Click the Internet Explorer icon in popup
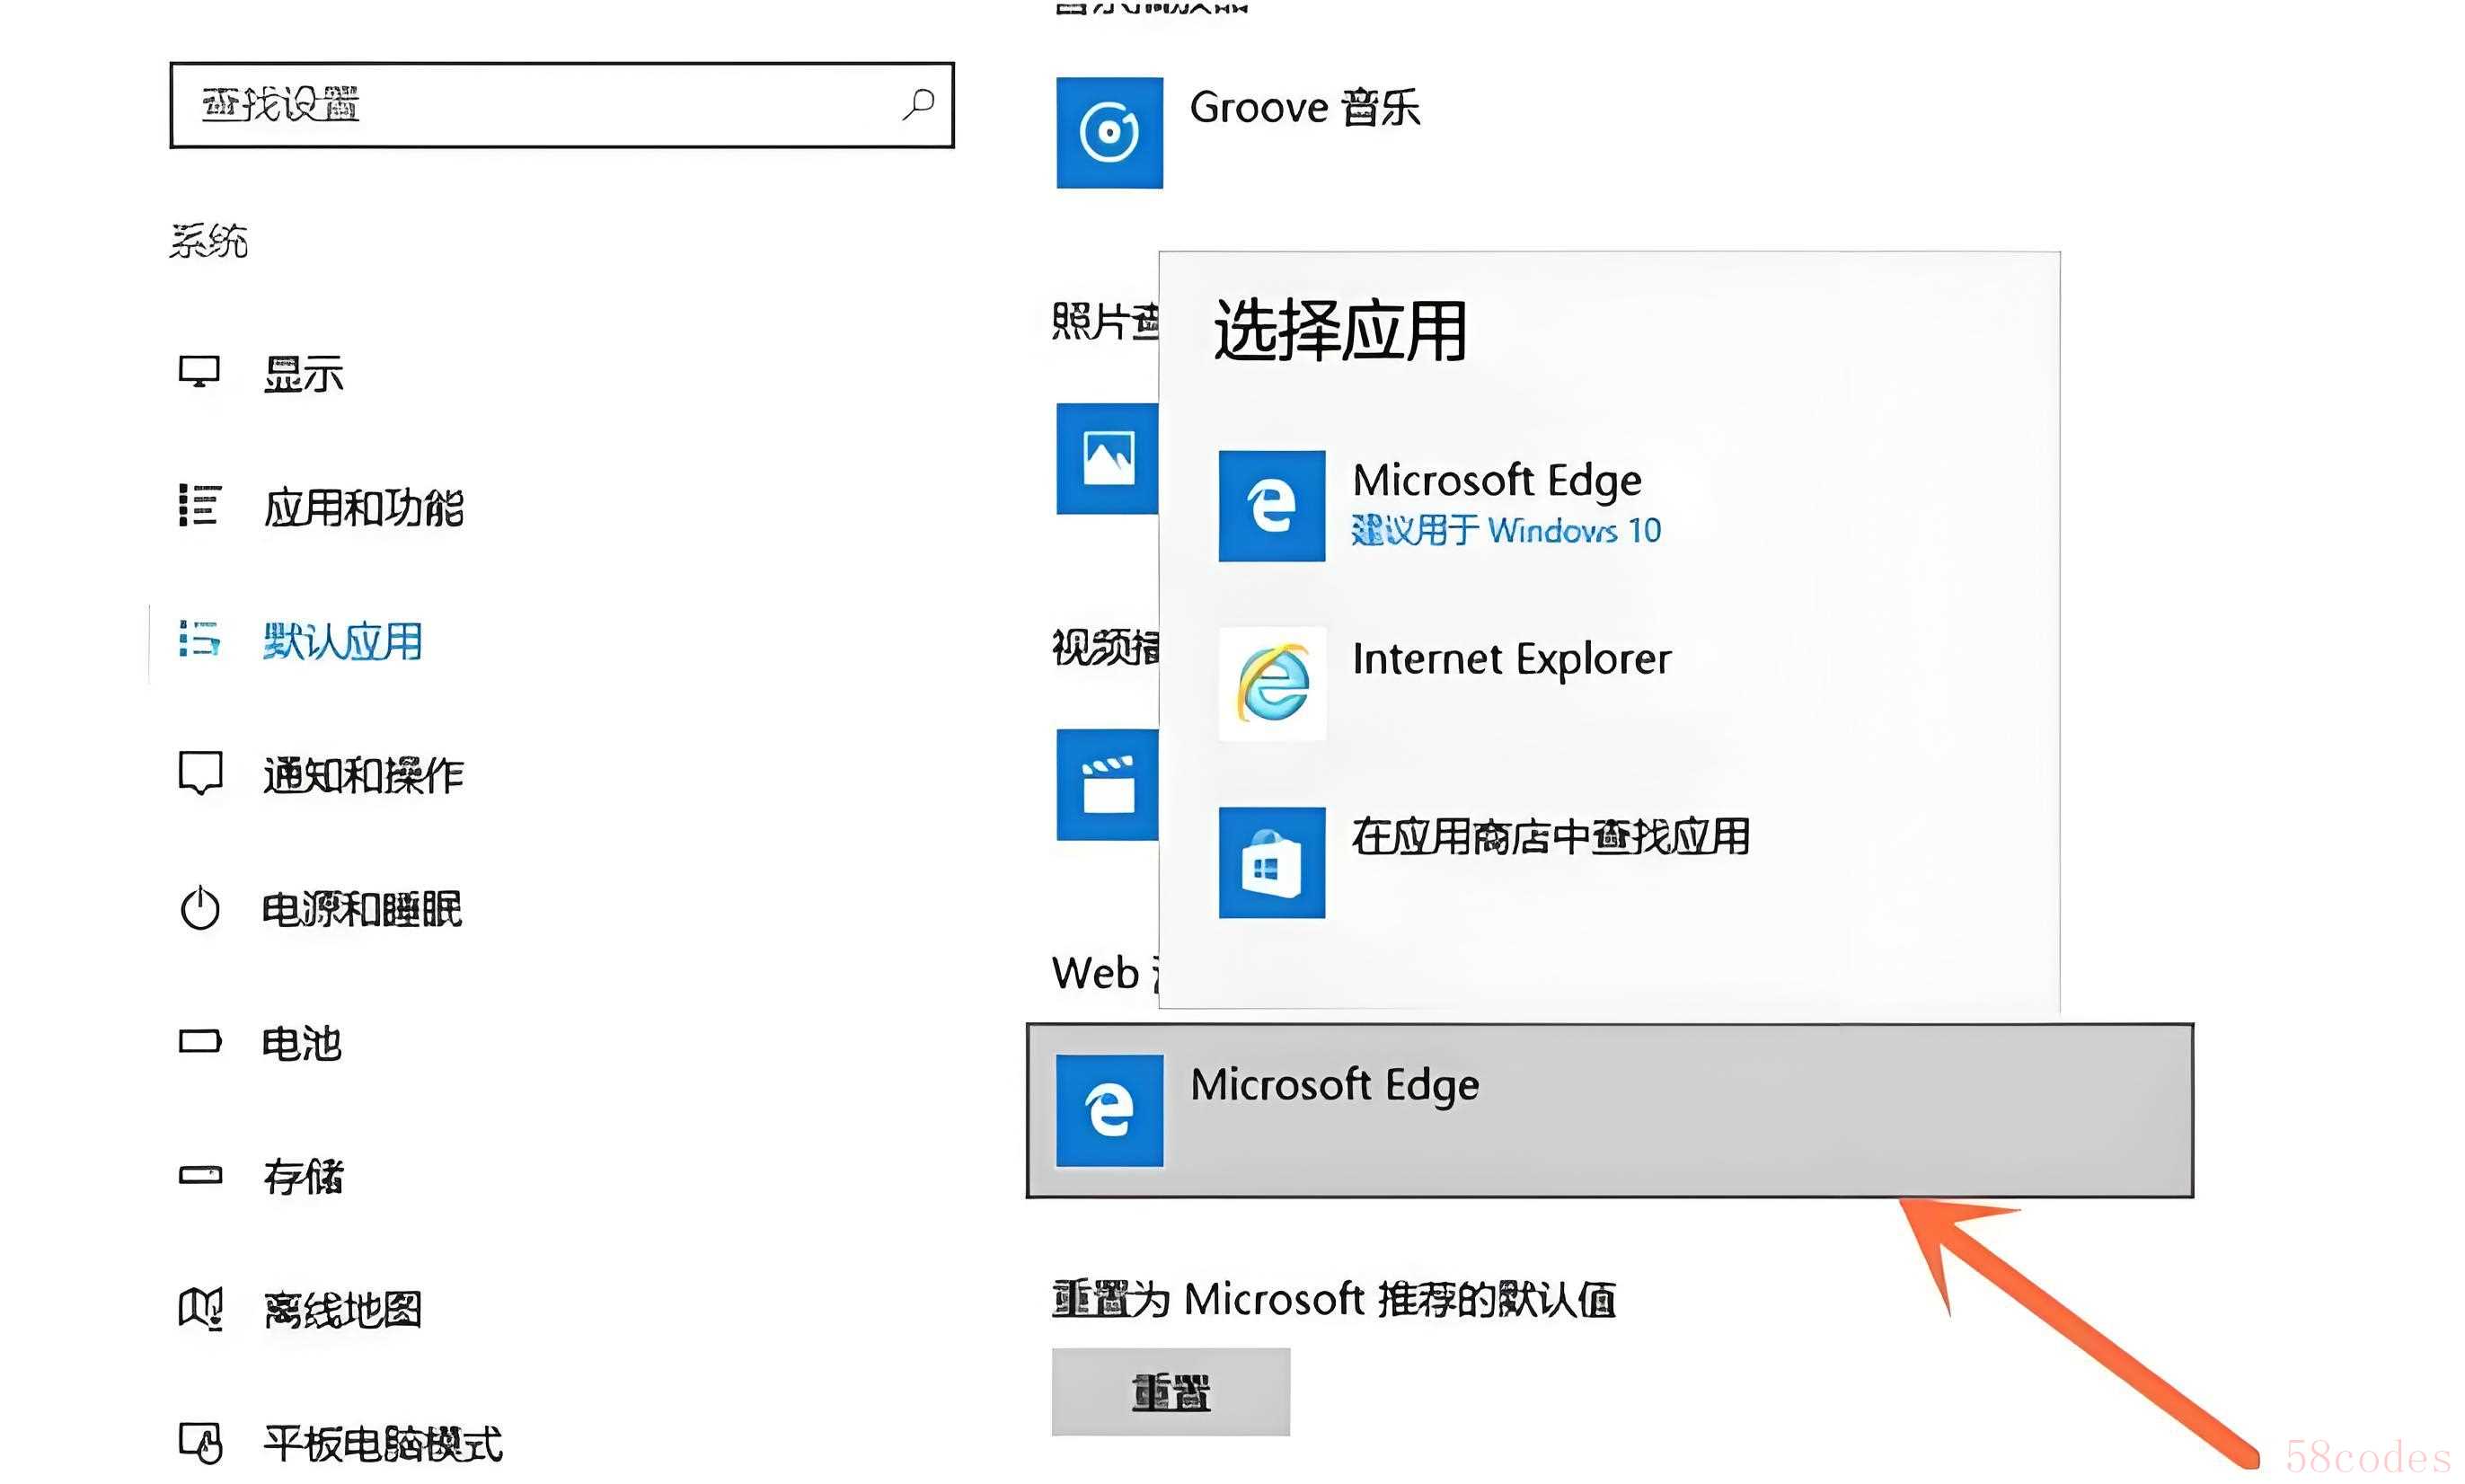The width and height of the screenshot is (2465, 1484). pyautogui.click(x=1271, y=684)
